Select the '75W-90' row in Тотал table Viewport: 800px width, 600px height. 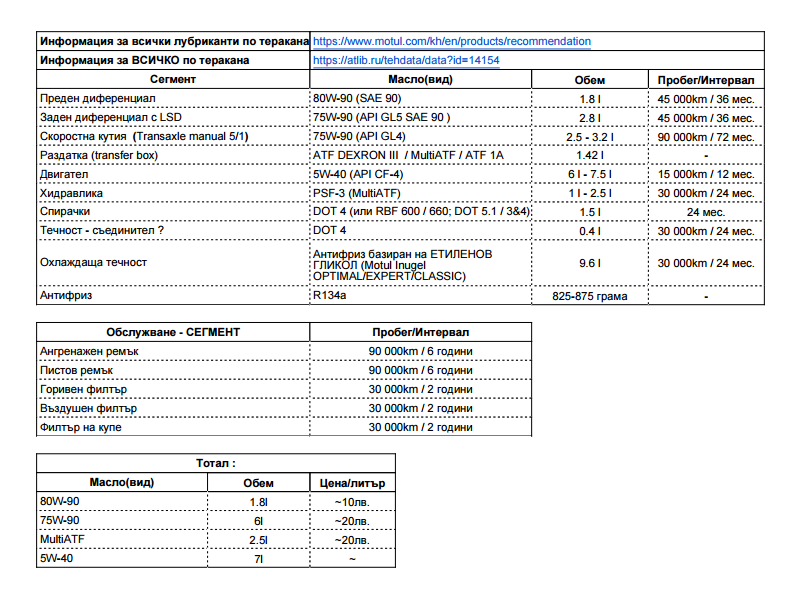(122, 520)
